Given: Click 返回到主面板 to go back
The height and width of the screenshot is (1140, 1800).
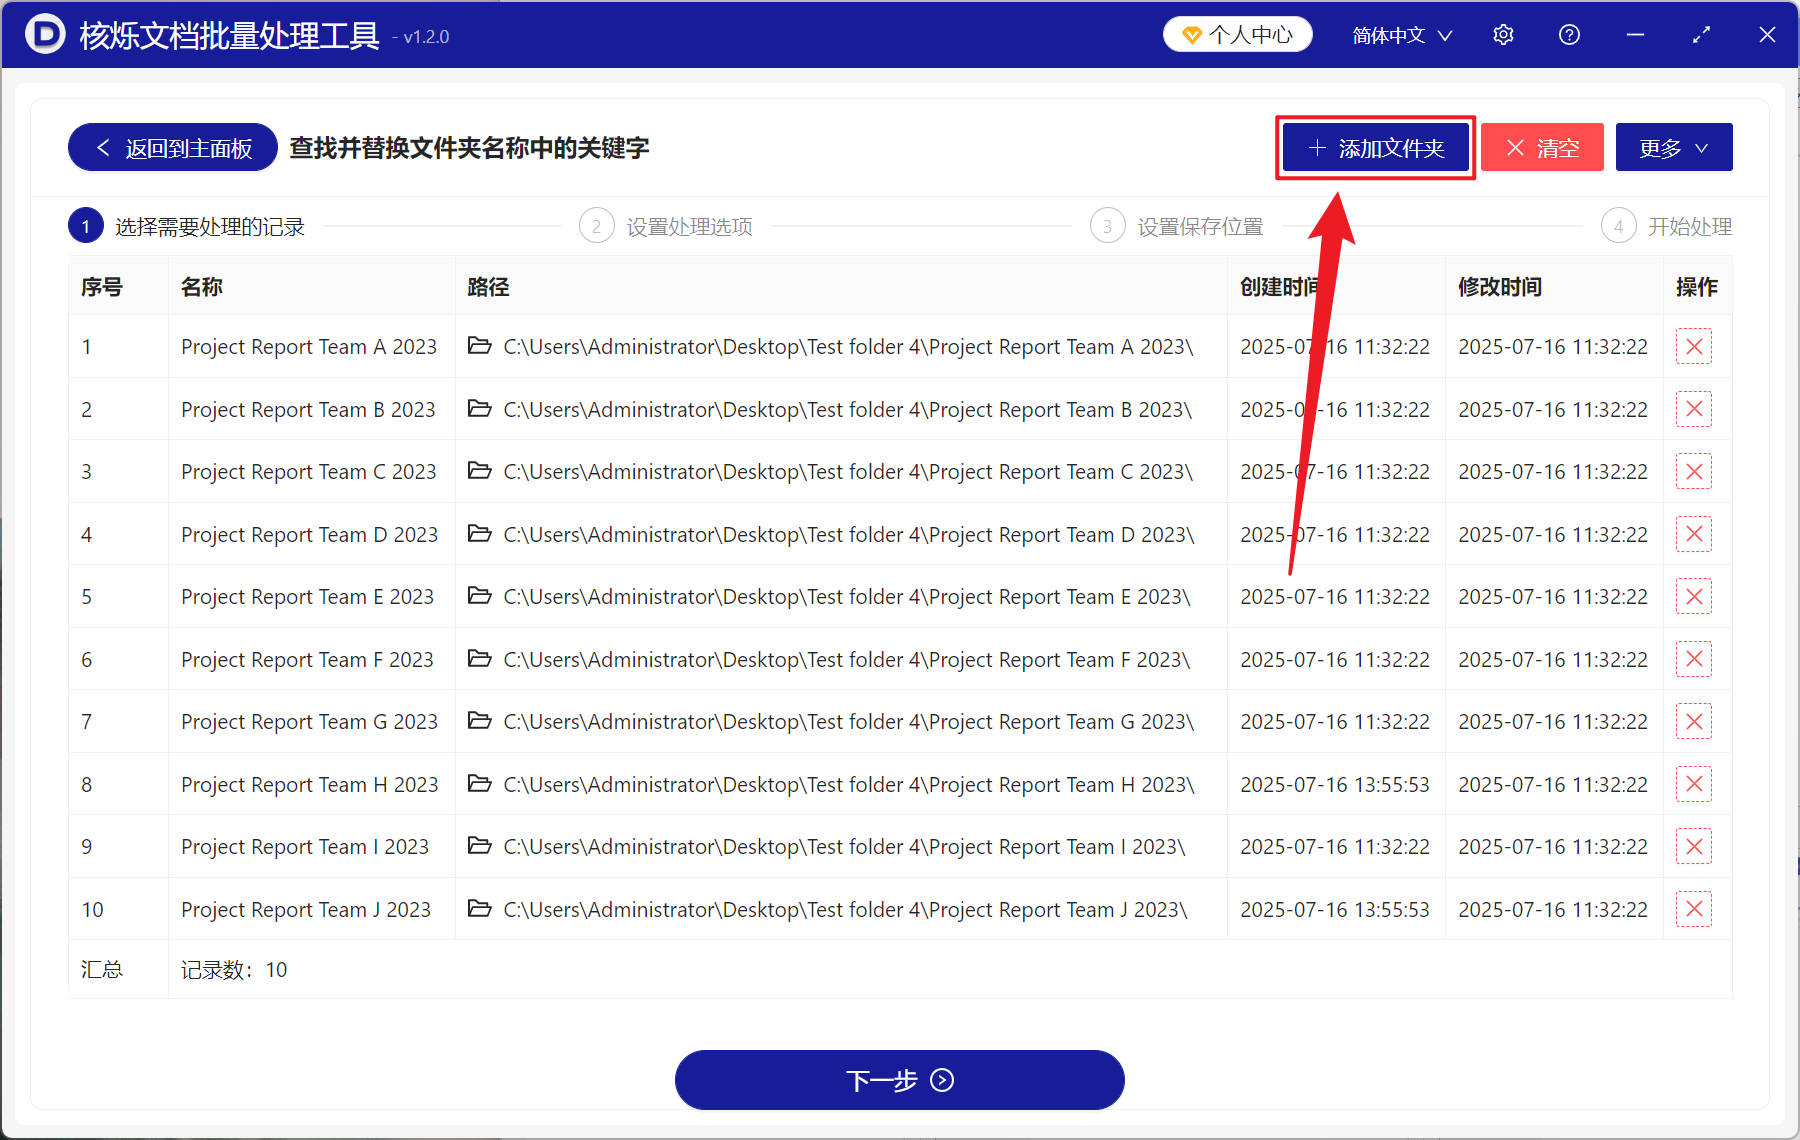Looking at the screenshot, I should point(171,147).
